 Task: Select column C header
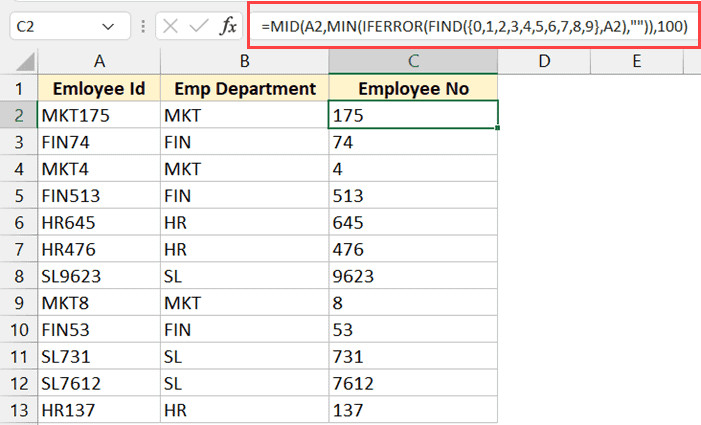pos(413,62)
